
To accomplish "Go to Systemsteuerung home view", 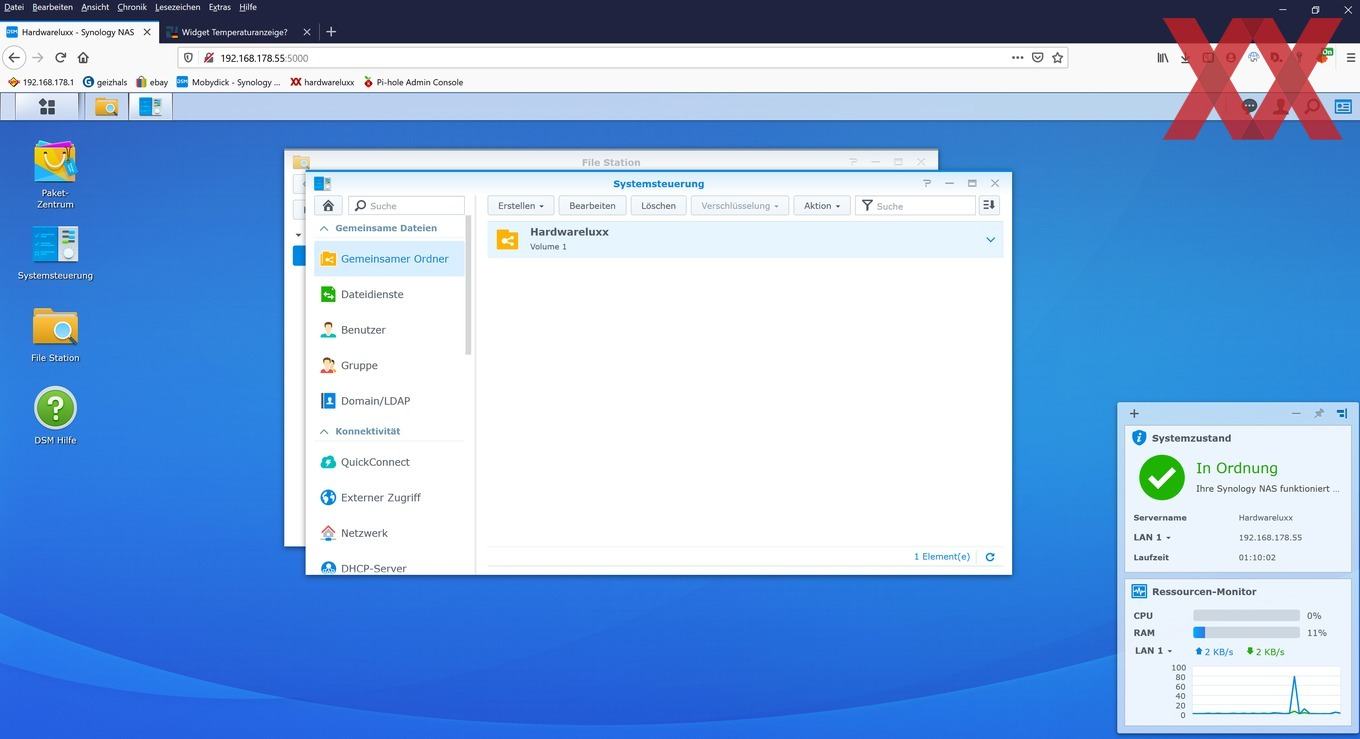I will point(328,205).
